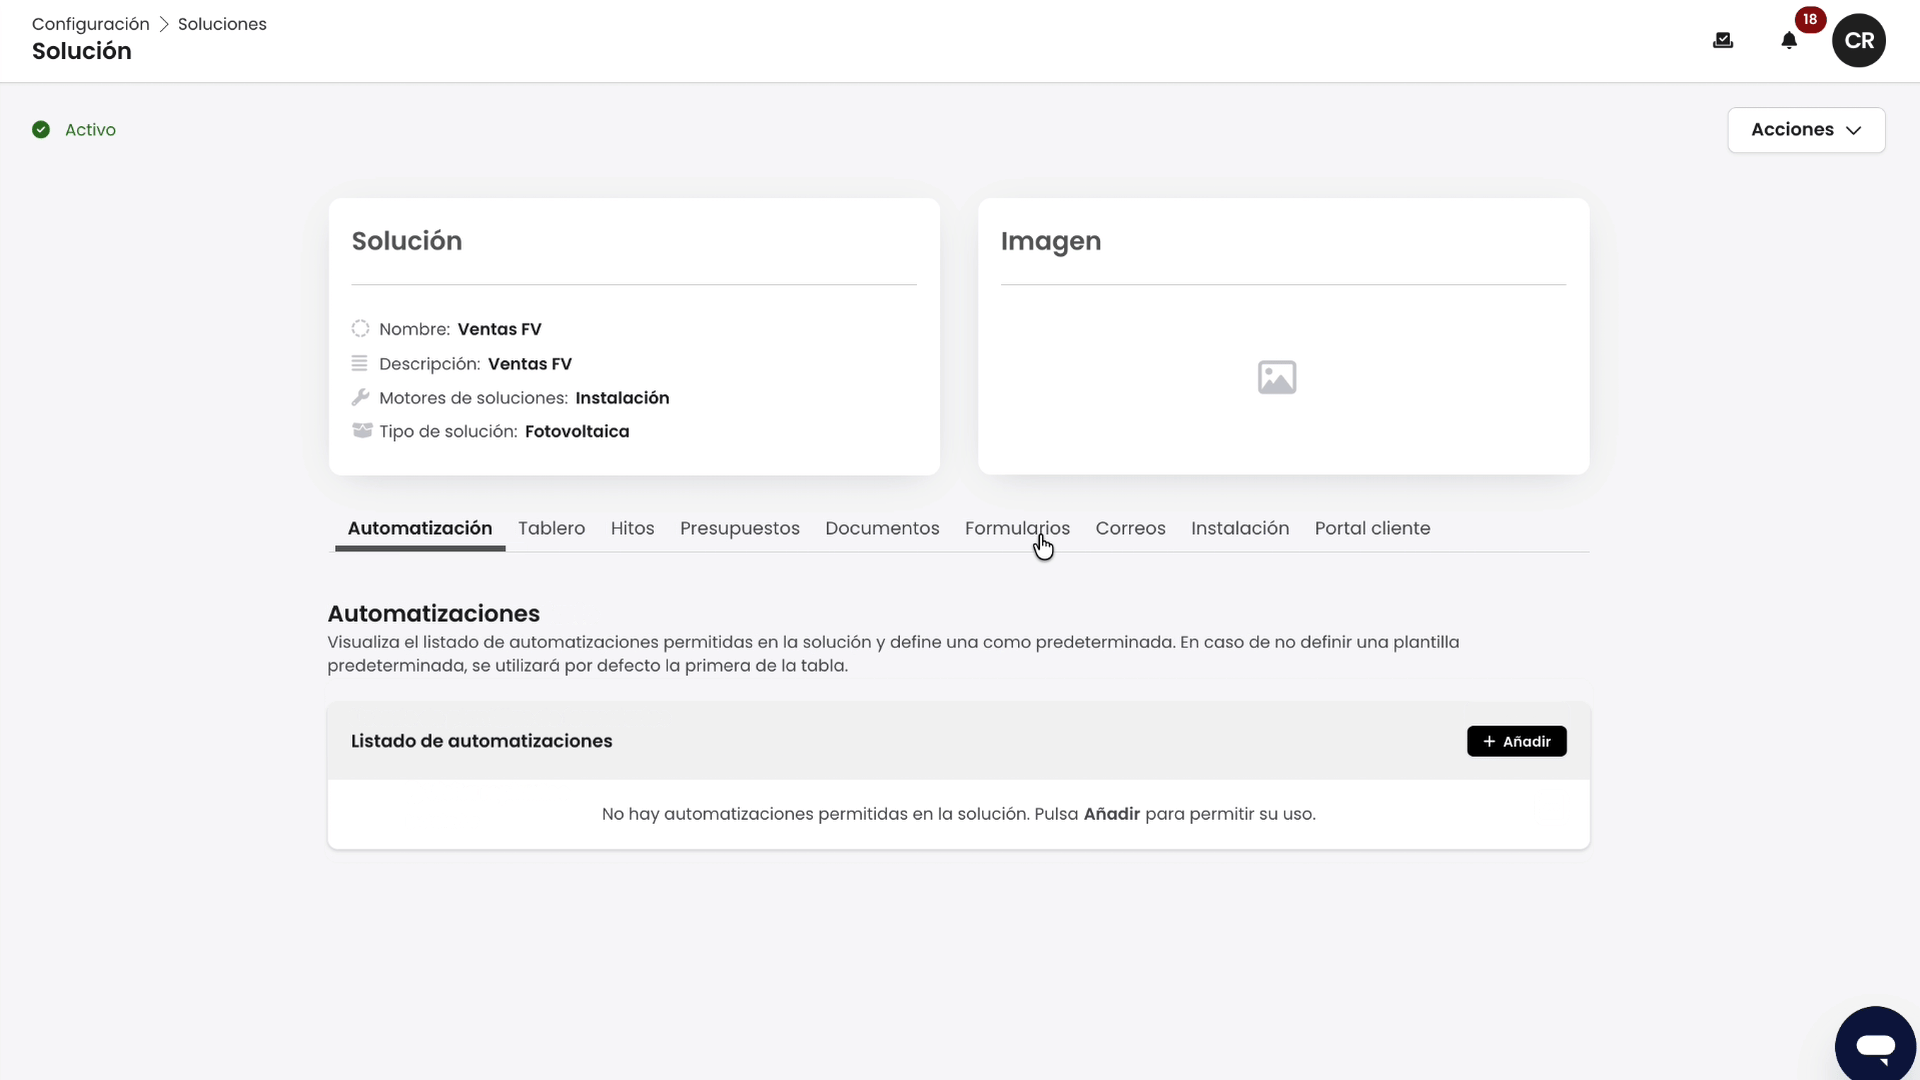Image resolution: width=1920 pixels, height=1080 pixels.
Task: Click the Ventas FV name value
Action: click(499, 329)
